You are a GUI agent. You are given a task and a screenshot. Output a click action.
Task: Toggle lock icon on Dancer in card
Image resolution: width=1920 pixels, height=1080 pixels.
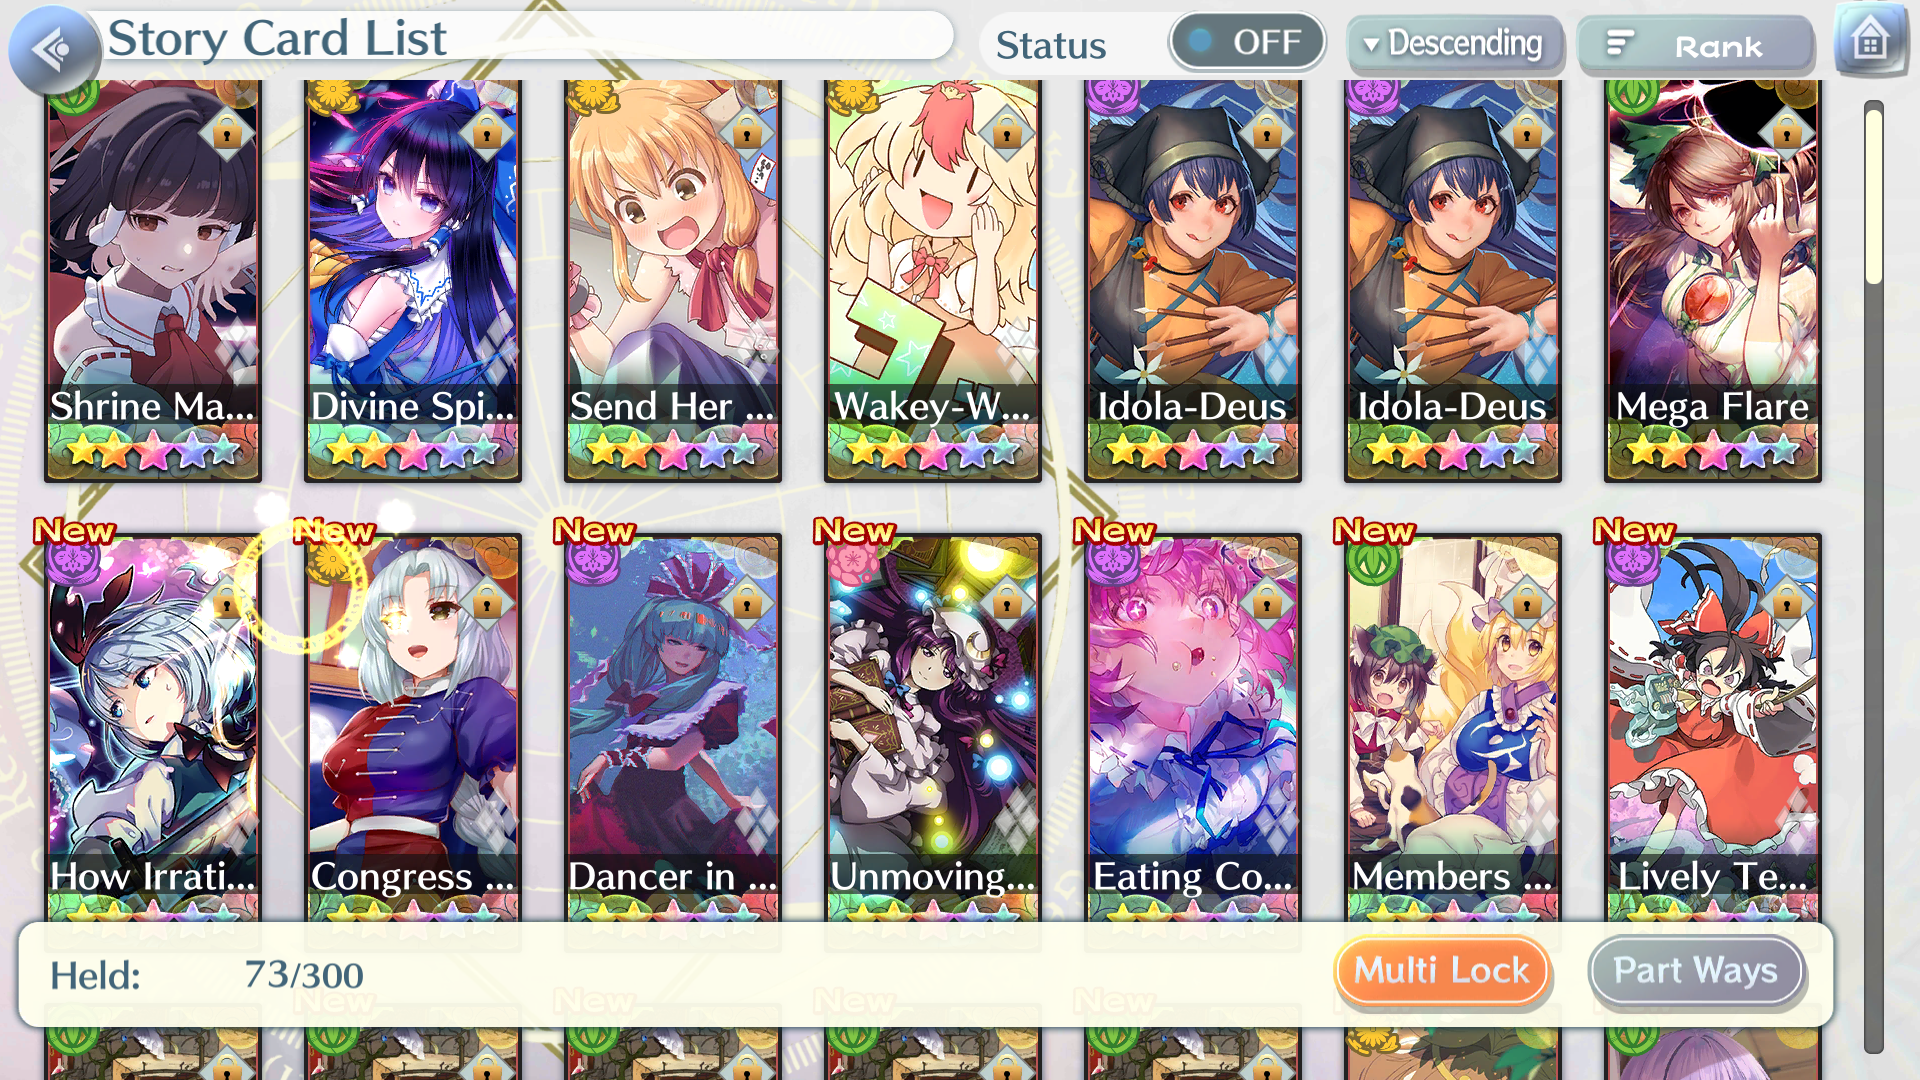click(747, 603)
